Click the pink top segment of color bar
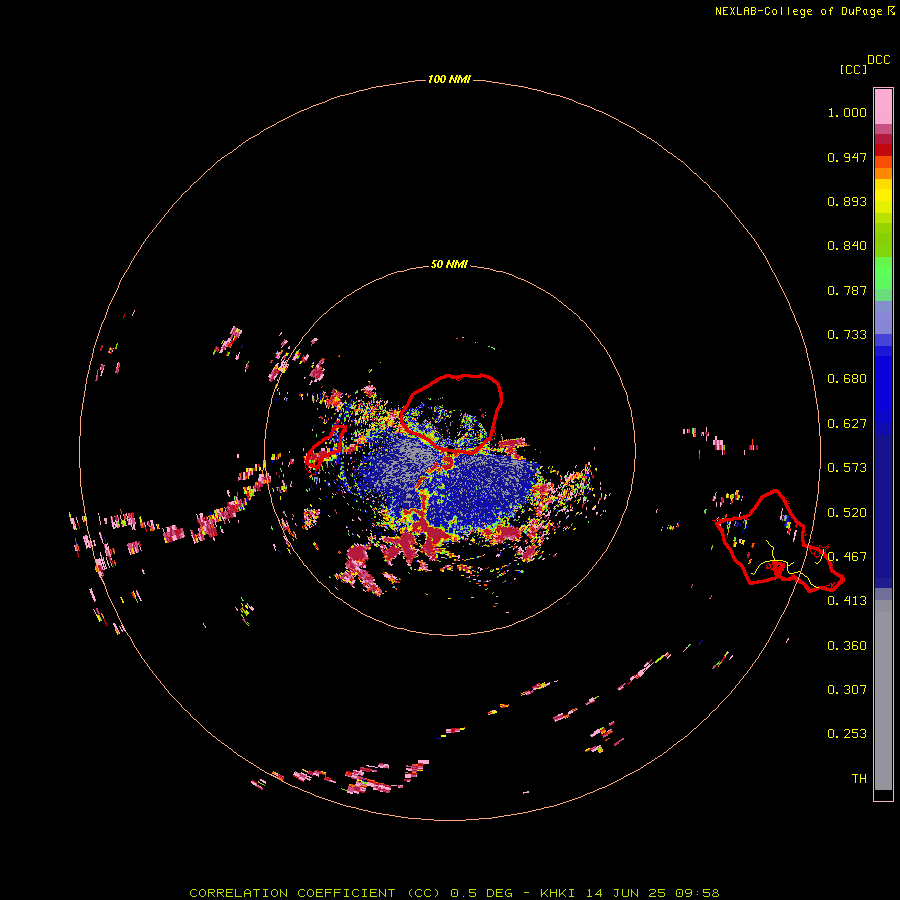This screenshot has width=900, height=900. click(883, 106)
